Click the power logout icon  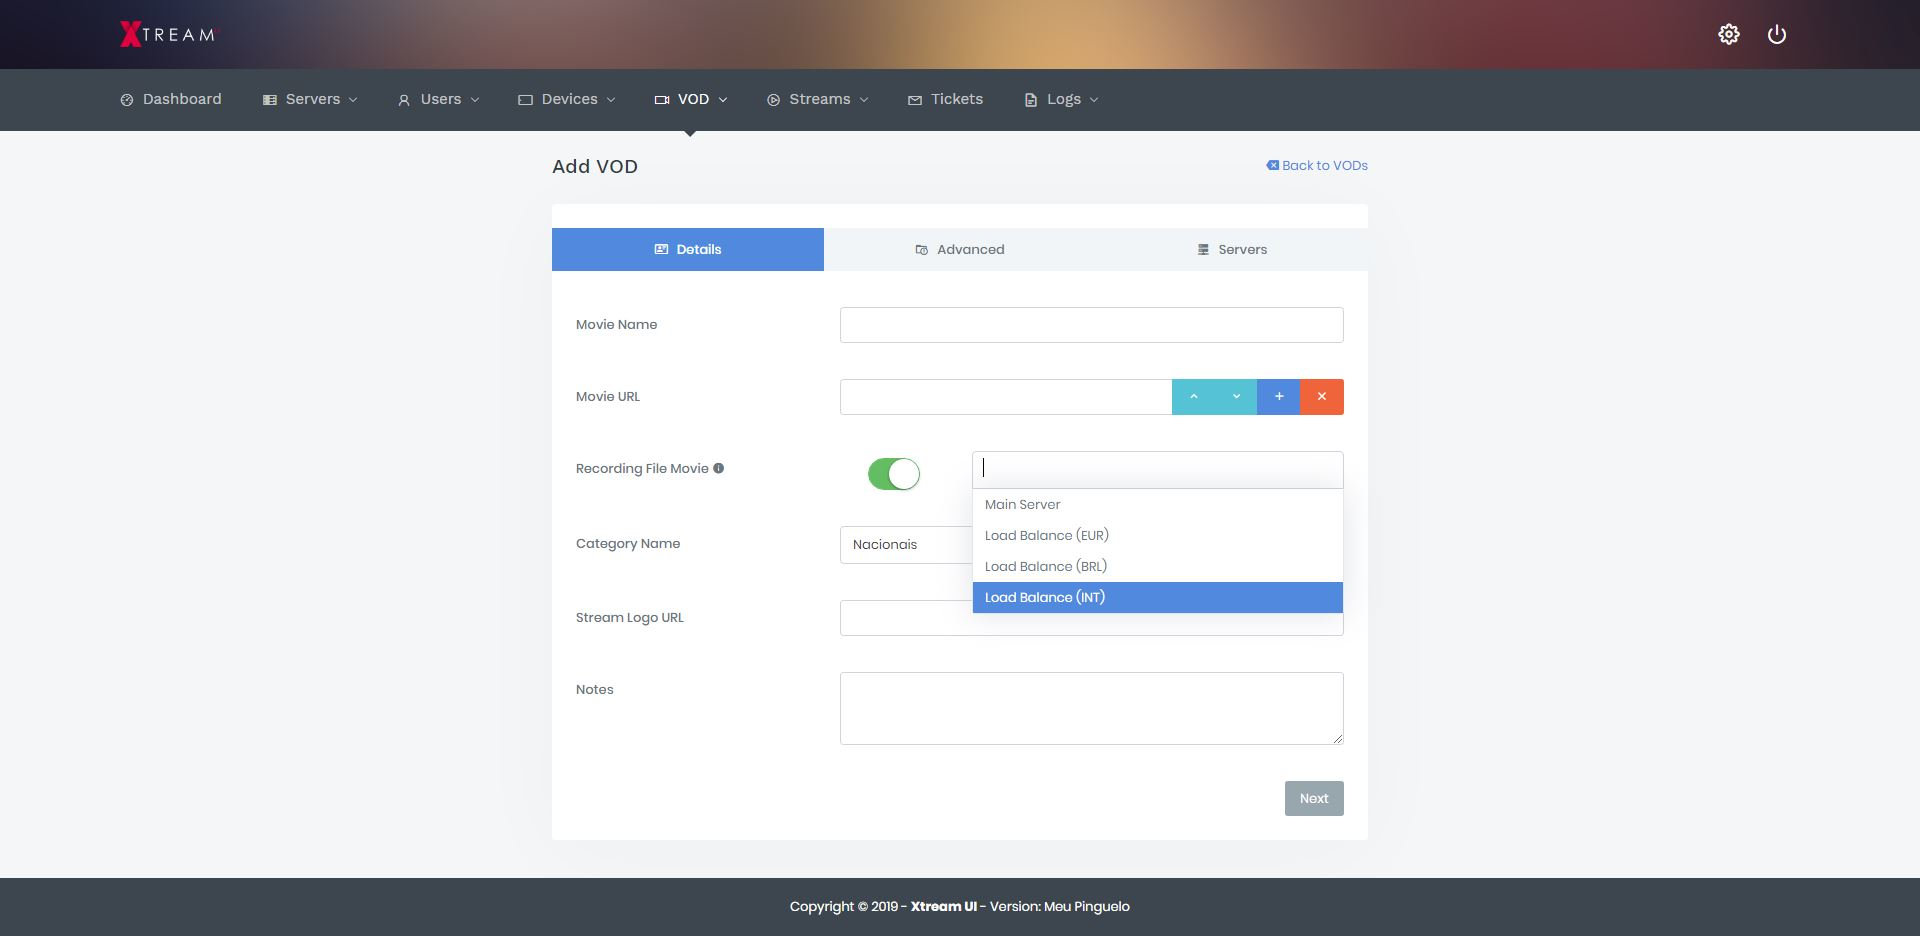click(1777, 34)
